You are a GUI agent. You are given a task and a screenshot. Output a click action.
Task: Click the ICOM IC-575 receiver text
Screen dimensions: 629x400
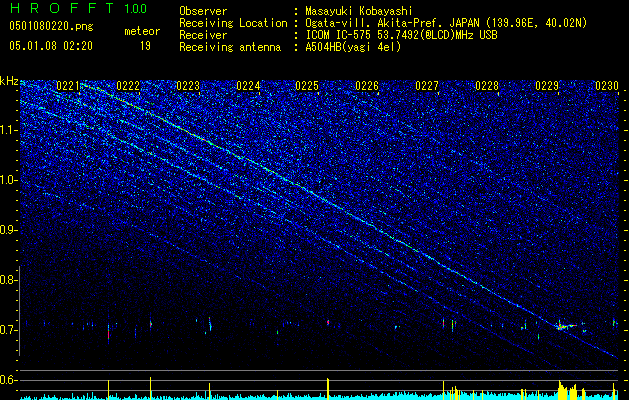pyautogui.click(x=401, y=35)
